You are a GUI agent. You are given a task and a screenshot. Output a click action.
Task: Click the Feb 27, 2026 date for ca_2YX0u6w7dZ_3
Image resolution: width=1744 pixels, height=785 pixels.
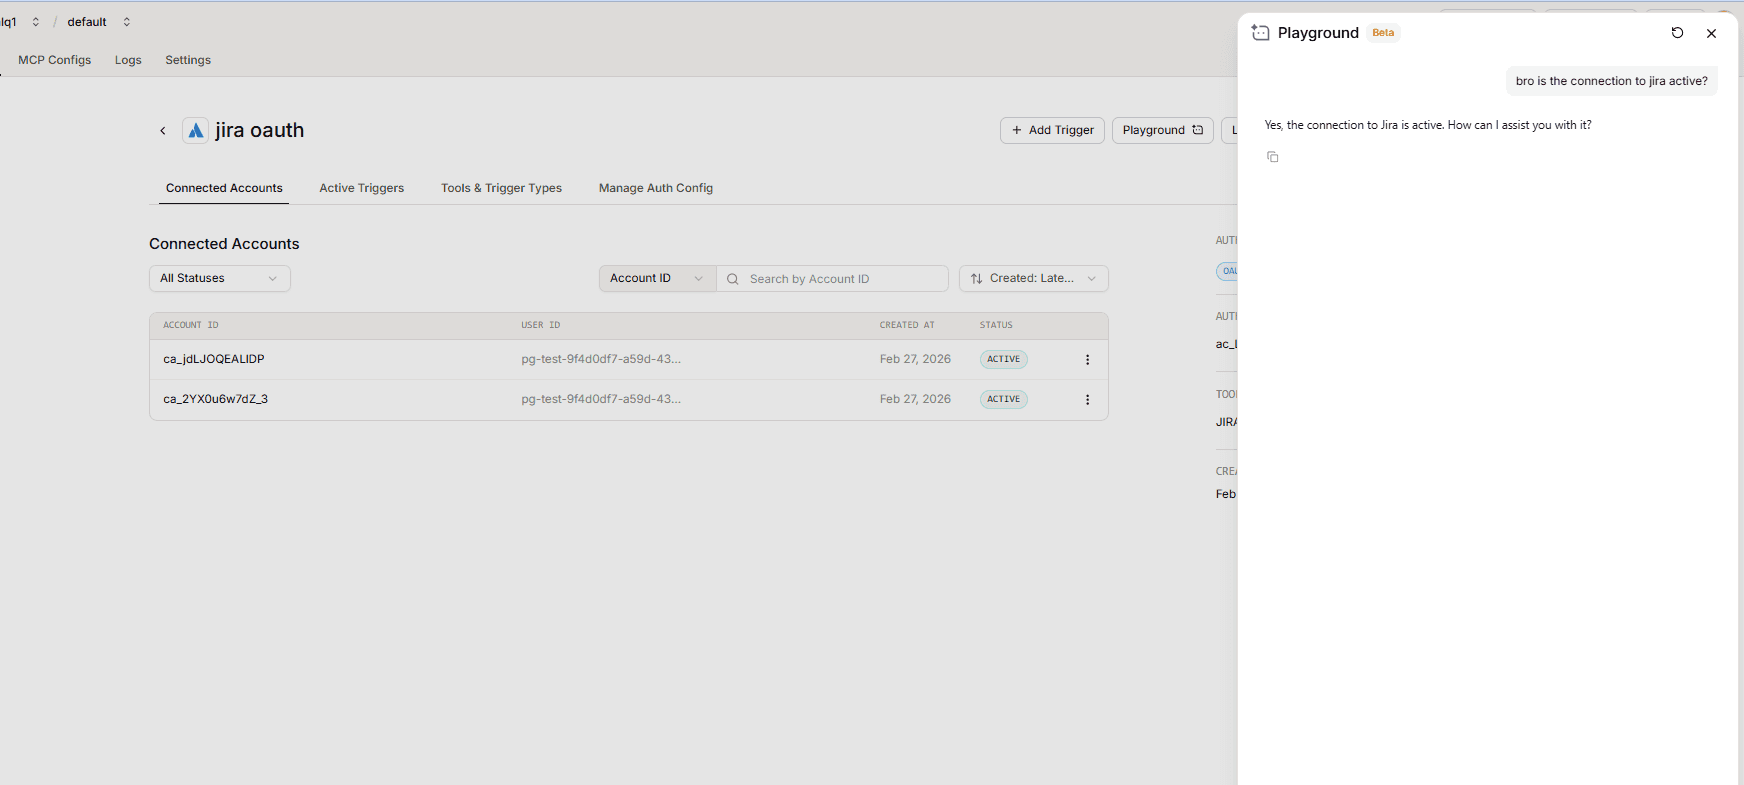point(915,399)
